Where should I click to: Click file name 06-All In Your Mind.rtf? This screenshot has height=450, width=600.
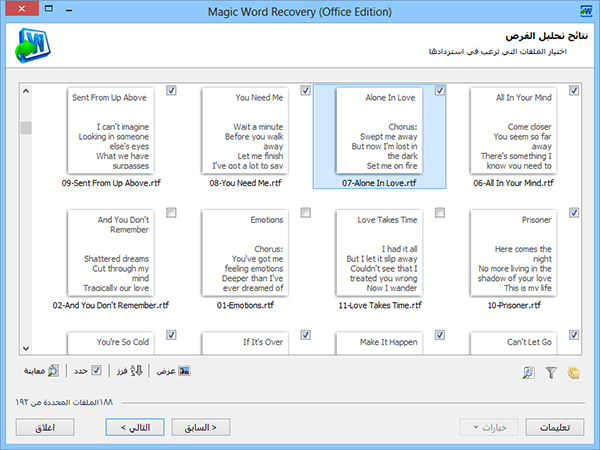(x=514, y=183)
